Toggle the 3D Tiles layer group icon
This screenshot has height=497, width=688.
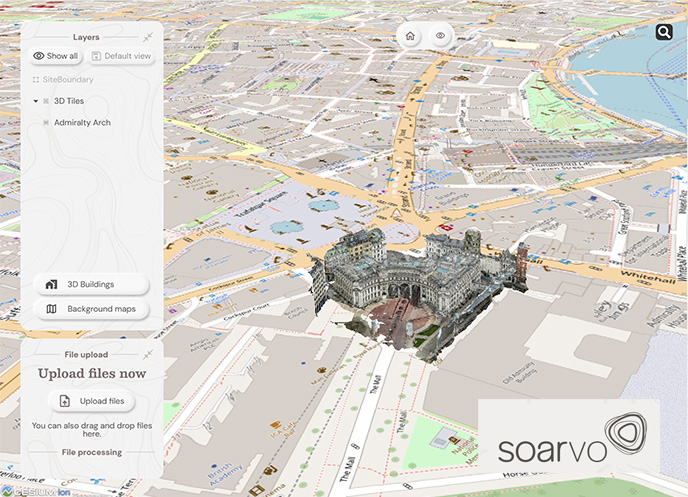[x=46, y=101]
